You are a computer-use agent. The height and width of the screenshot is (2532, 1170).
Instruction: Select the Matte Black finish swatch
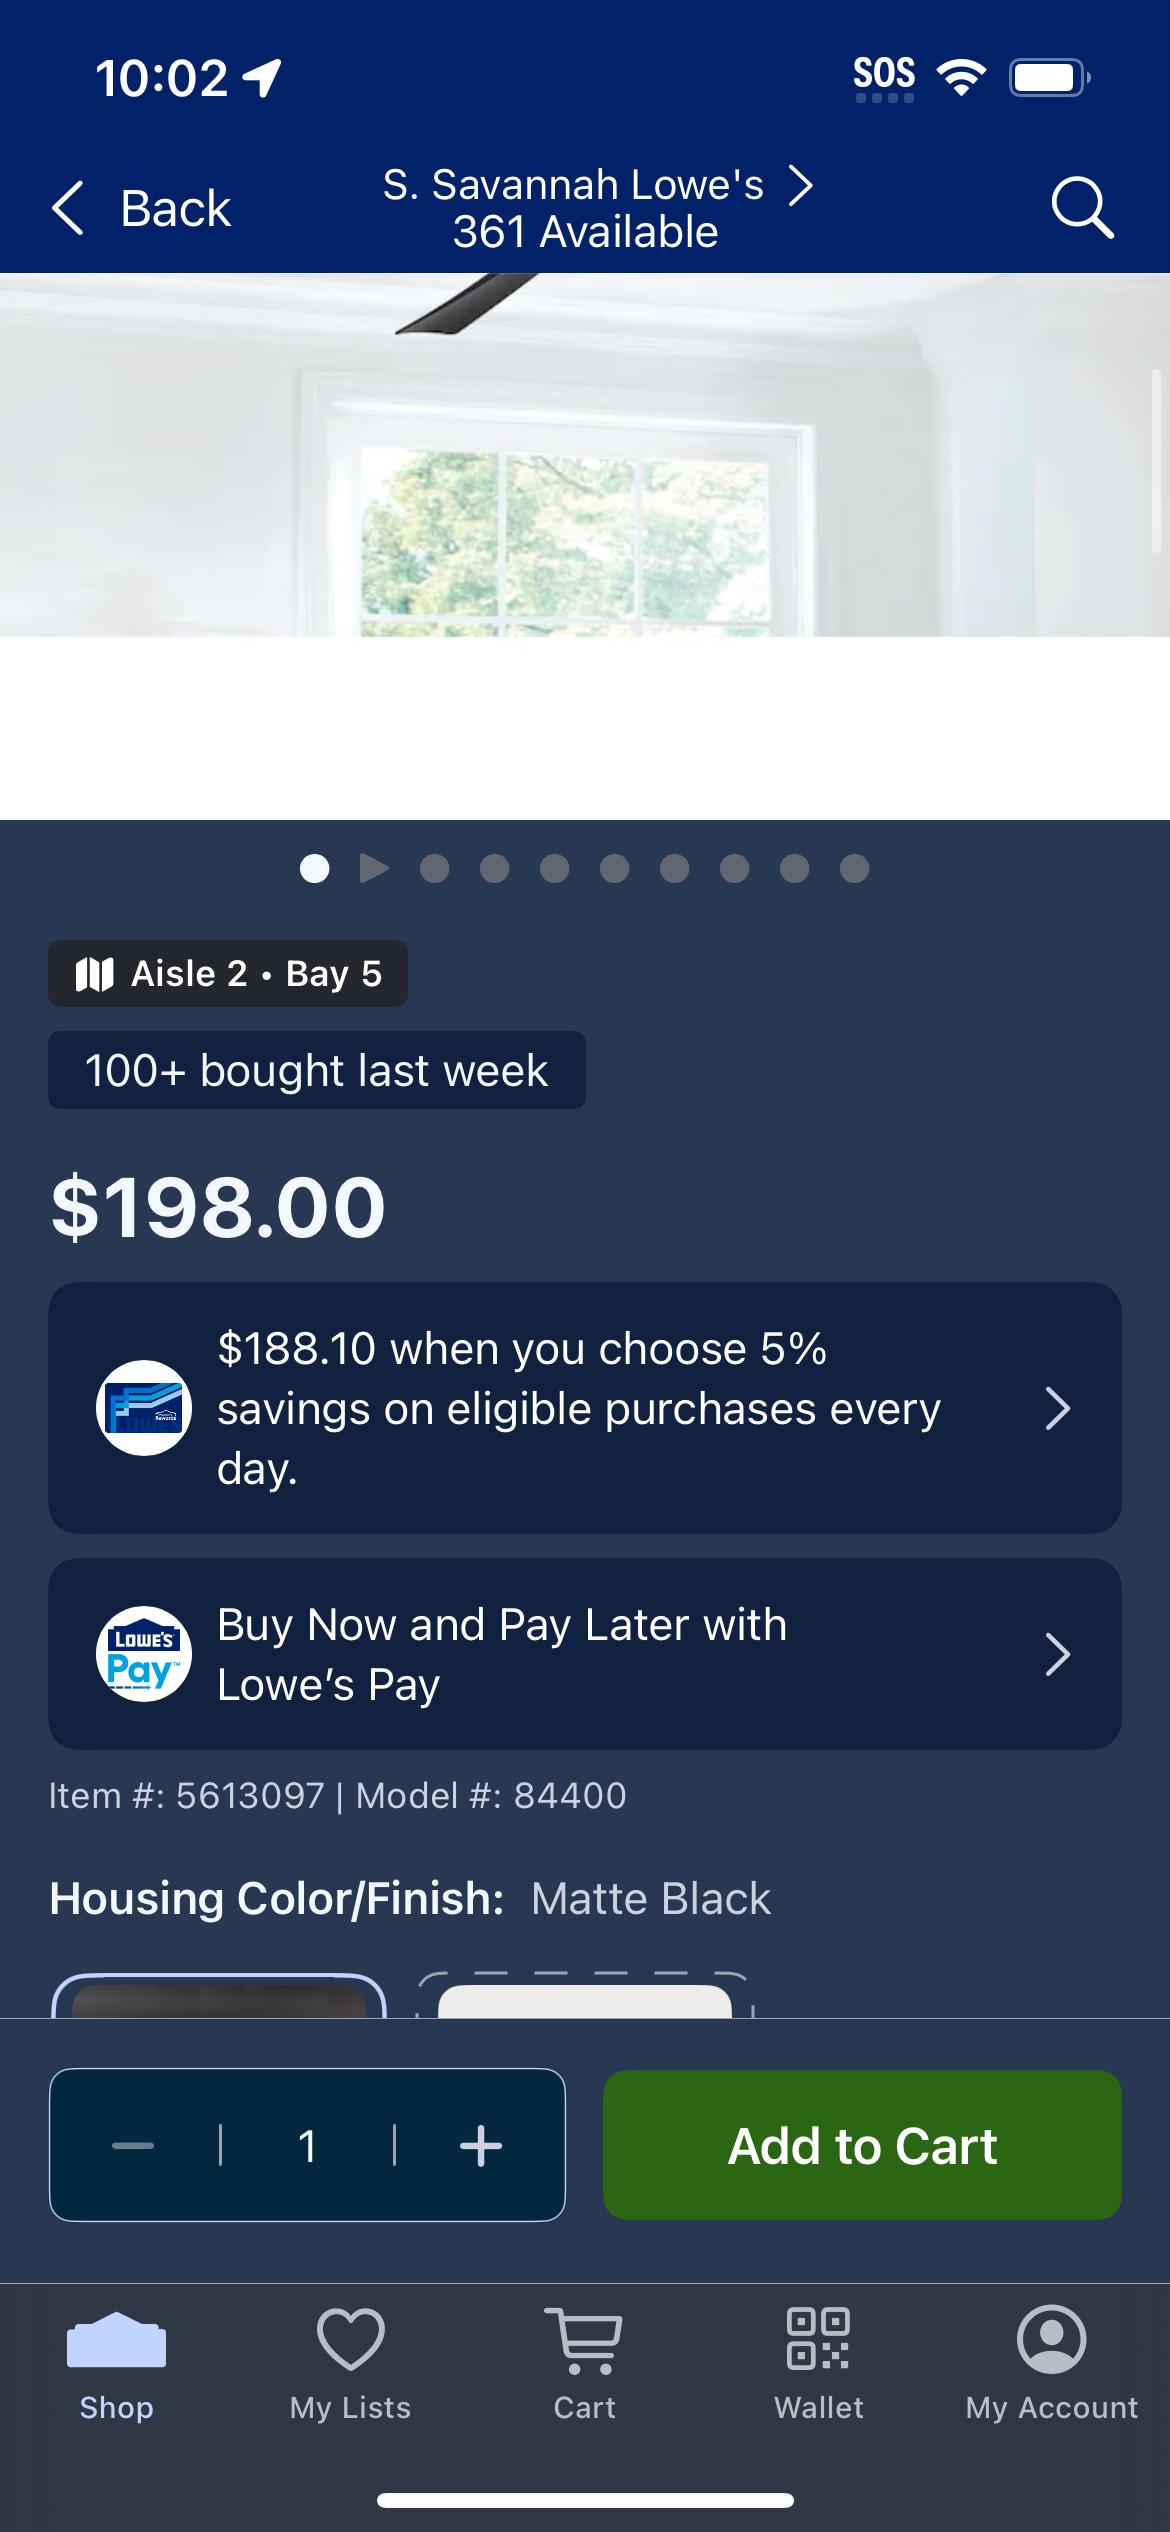[x=219, y=1996]
